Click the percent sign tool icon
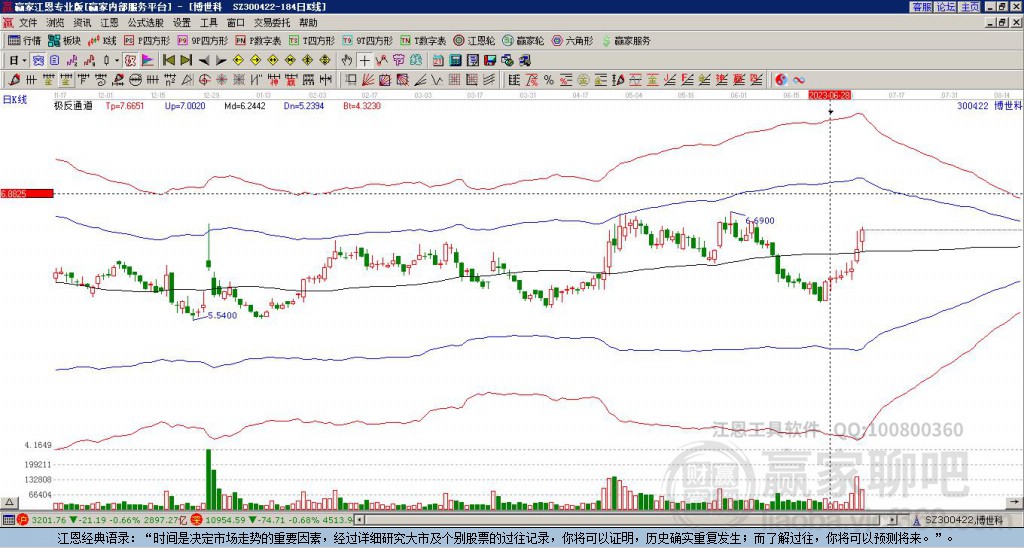Image resolution: width=1024 pixels, height=548 pixels. 549,80
